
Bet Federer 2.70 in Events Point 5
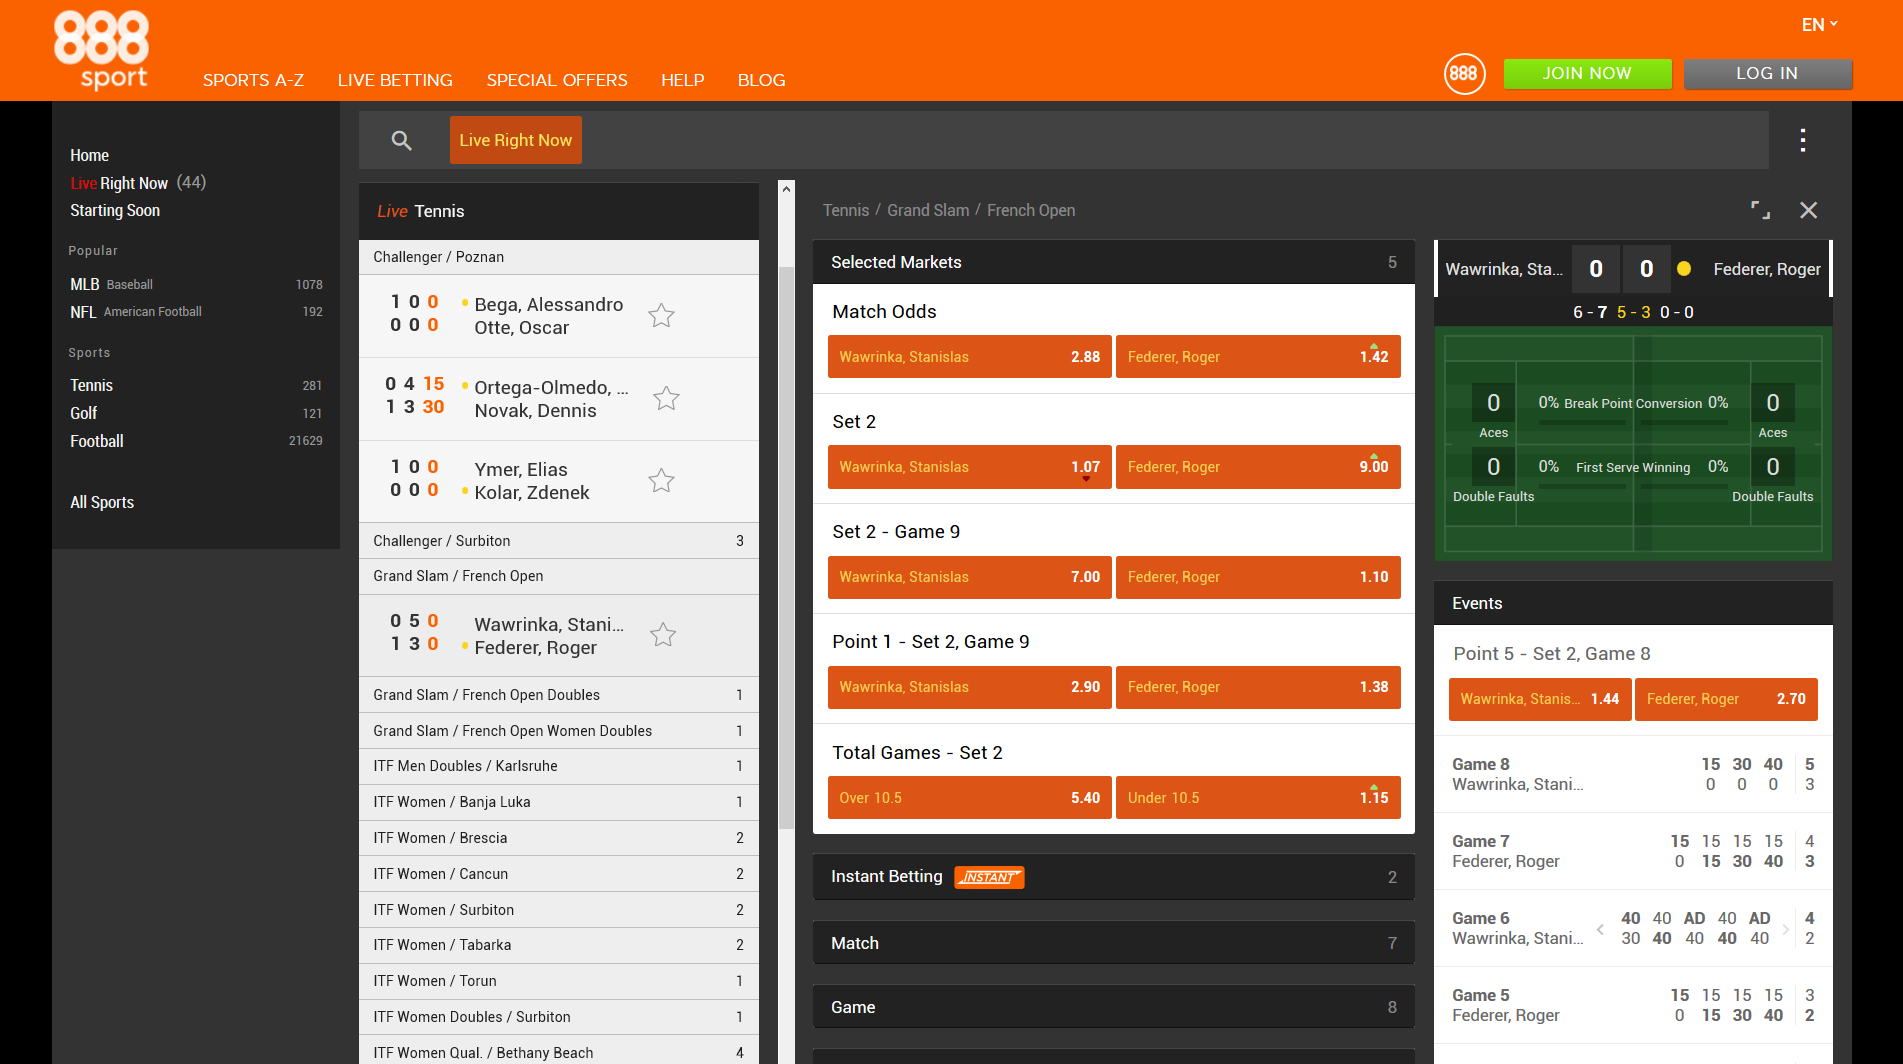pyautogui.click(x=1726, y=699)
